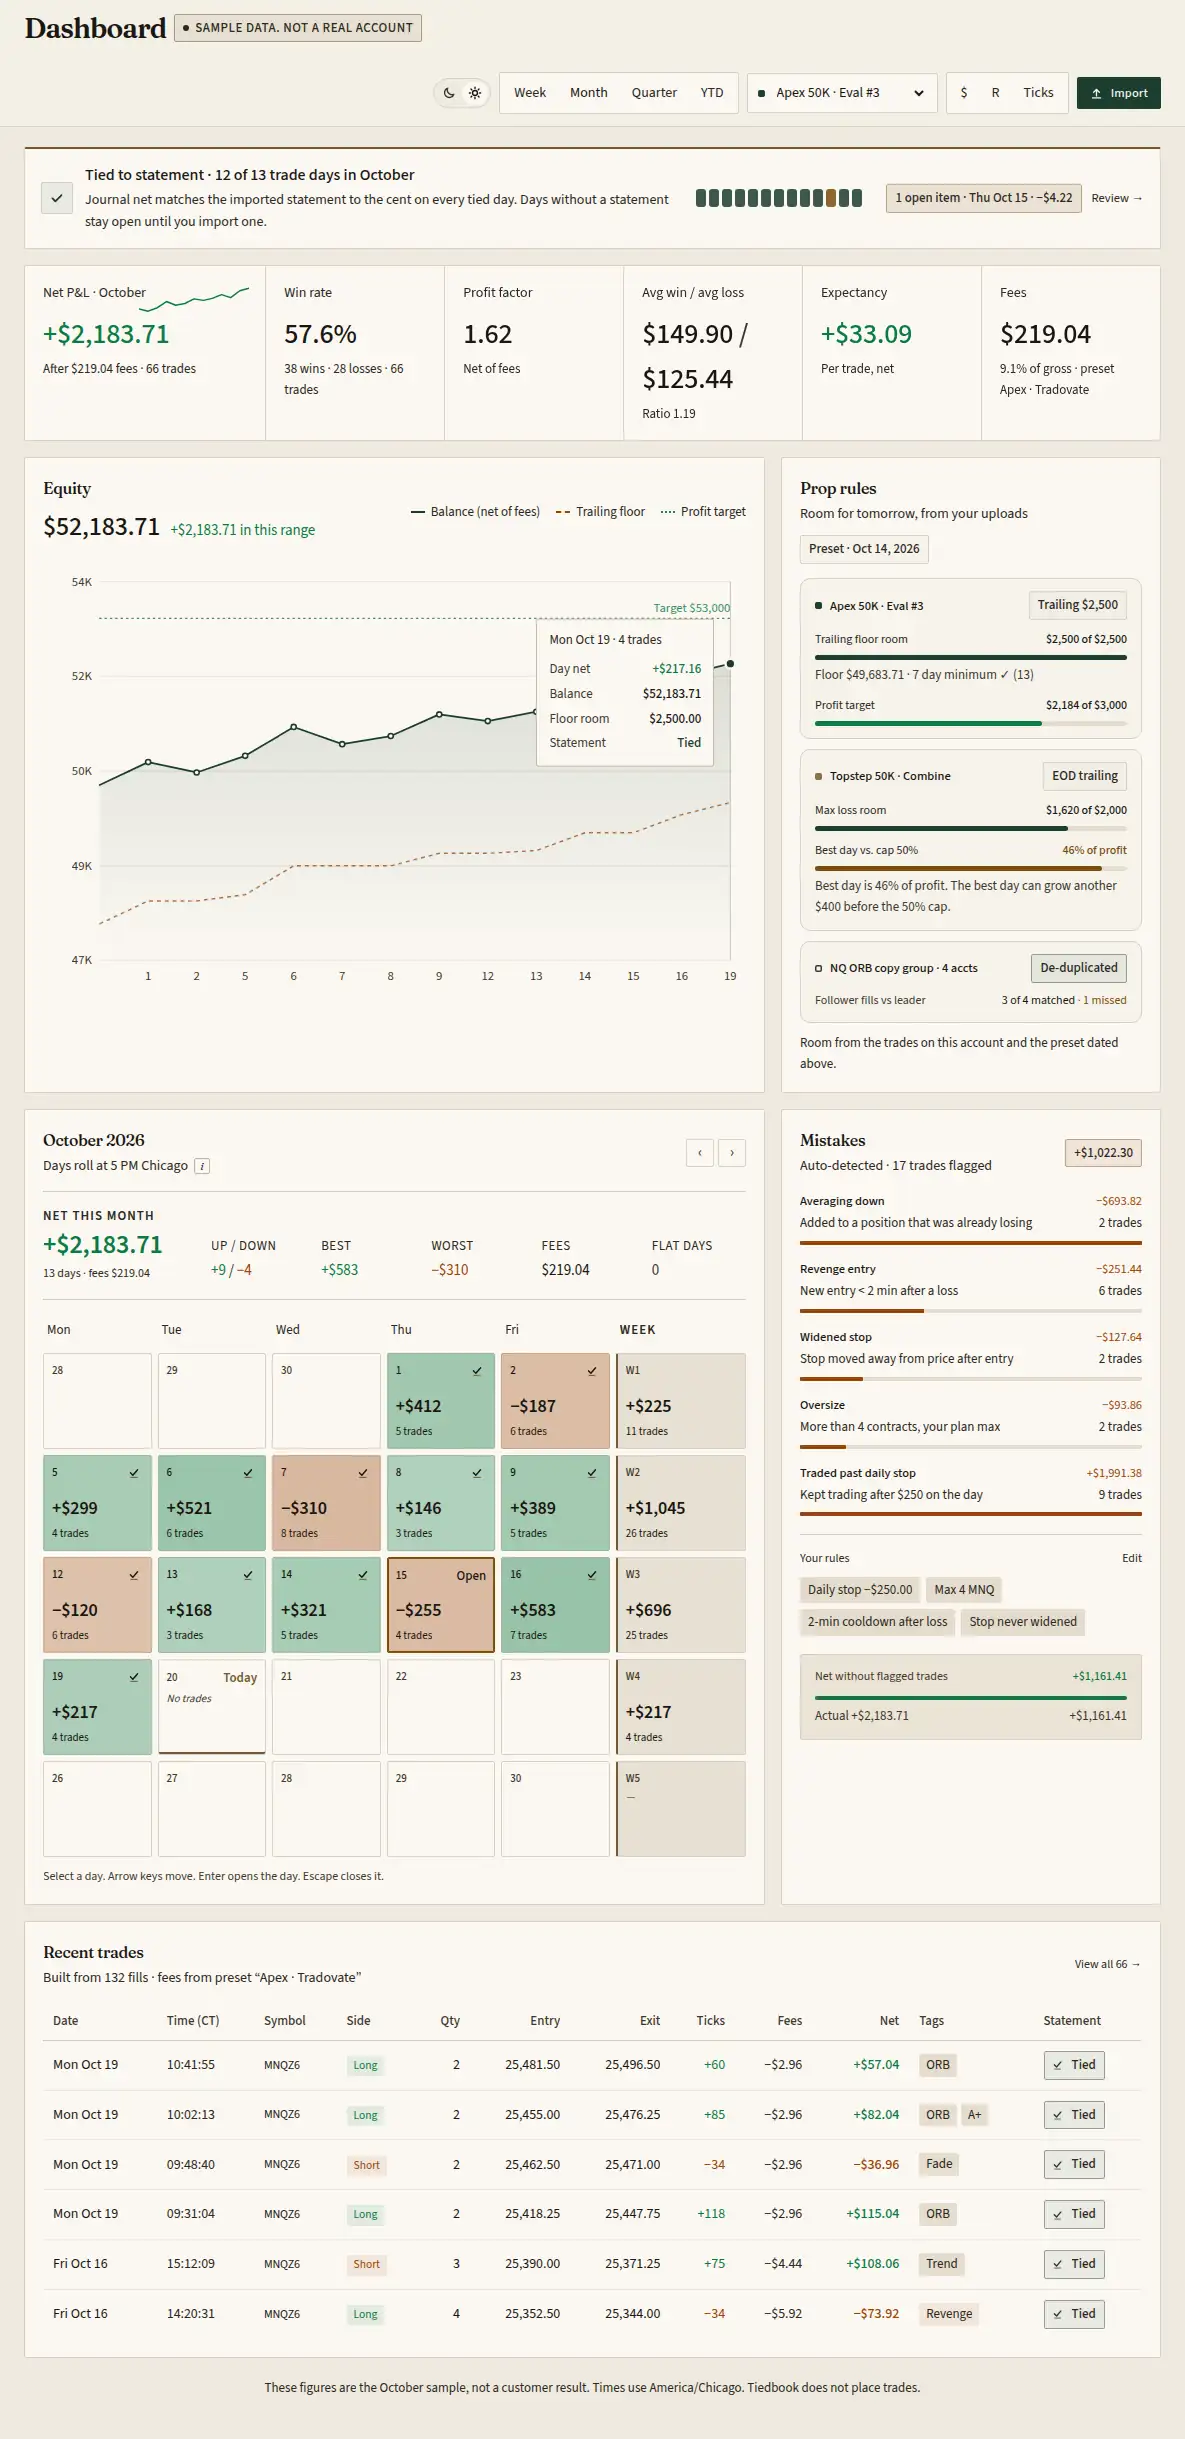Open the View all 66 link
The image size is (1185, 2439).
click(1108, 1964)
